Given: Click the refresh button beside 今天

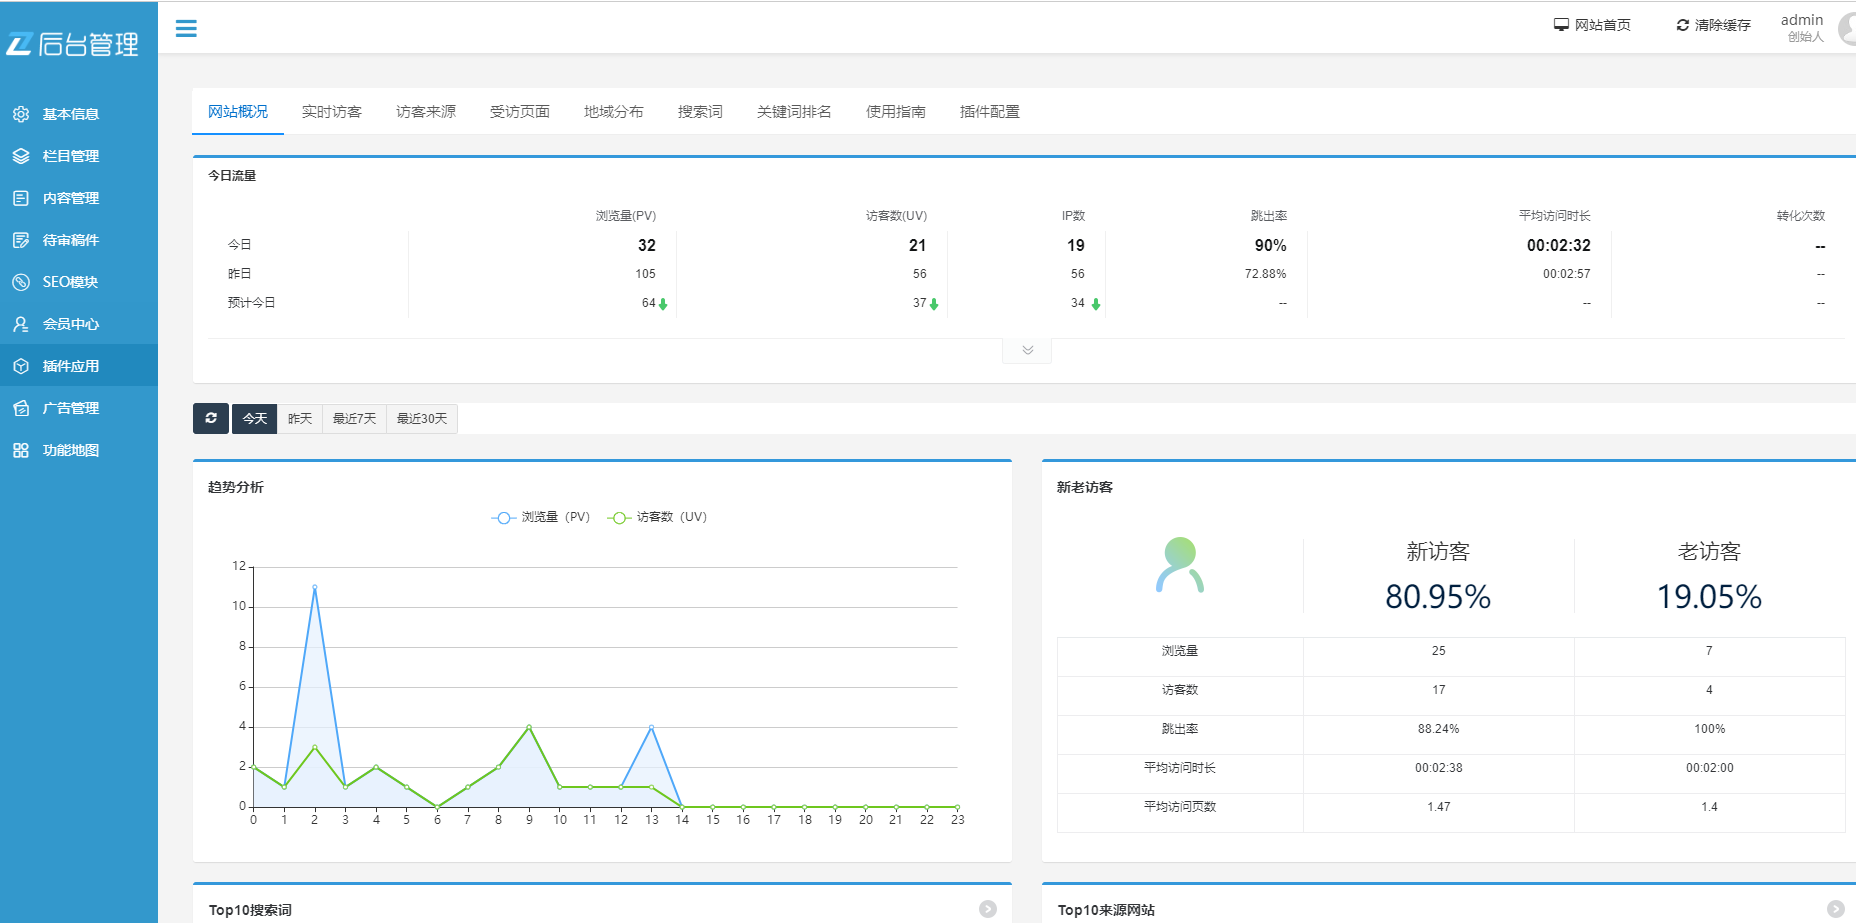Looking at the screenshot, I should point(211,418).
